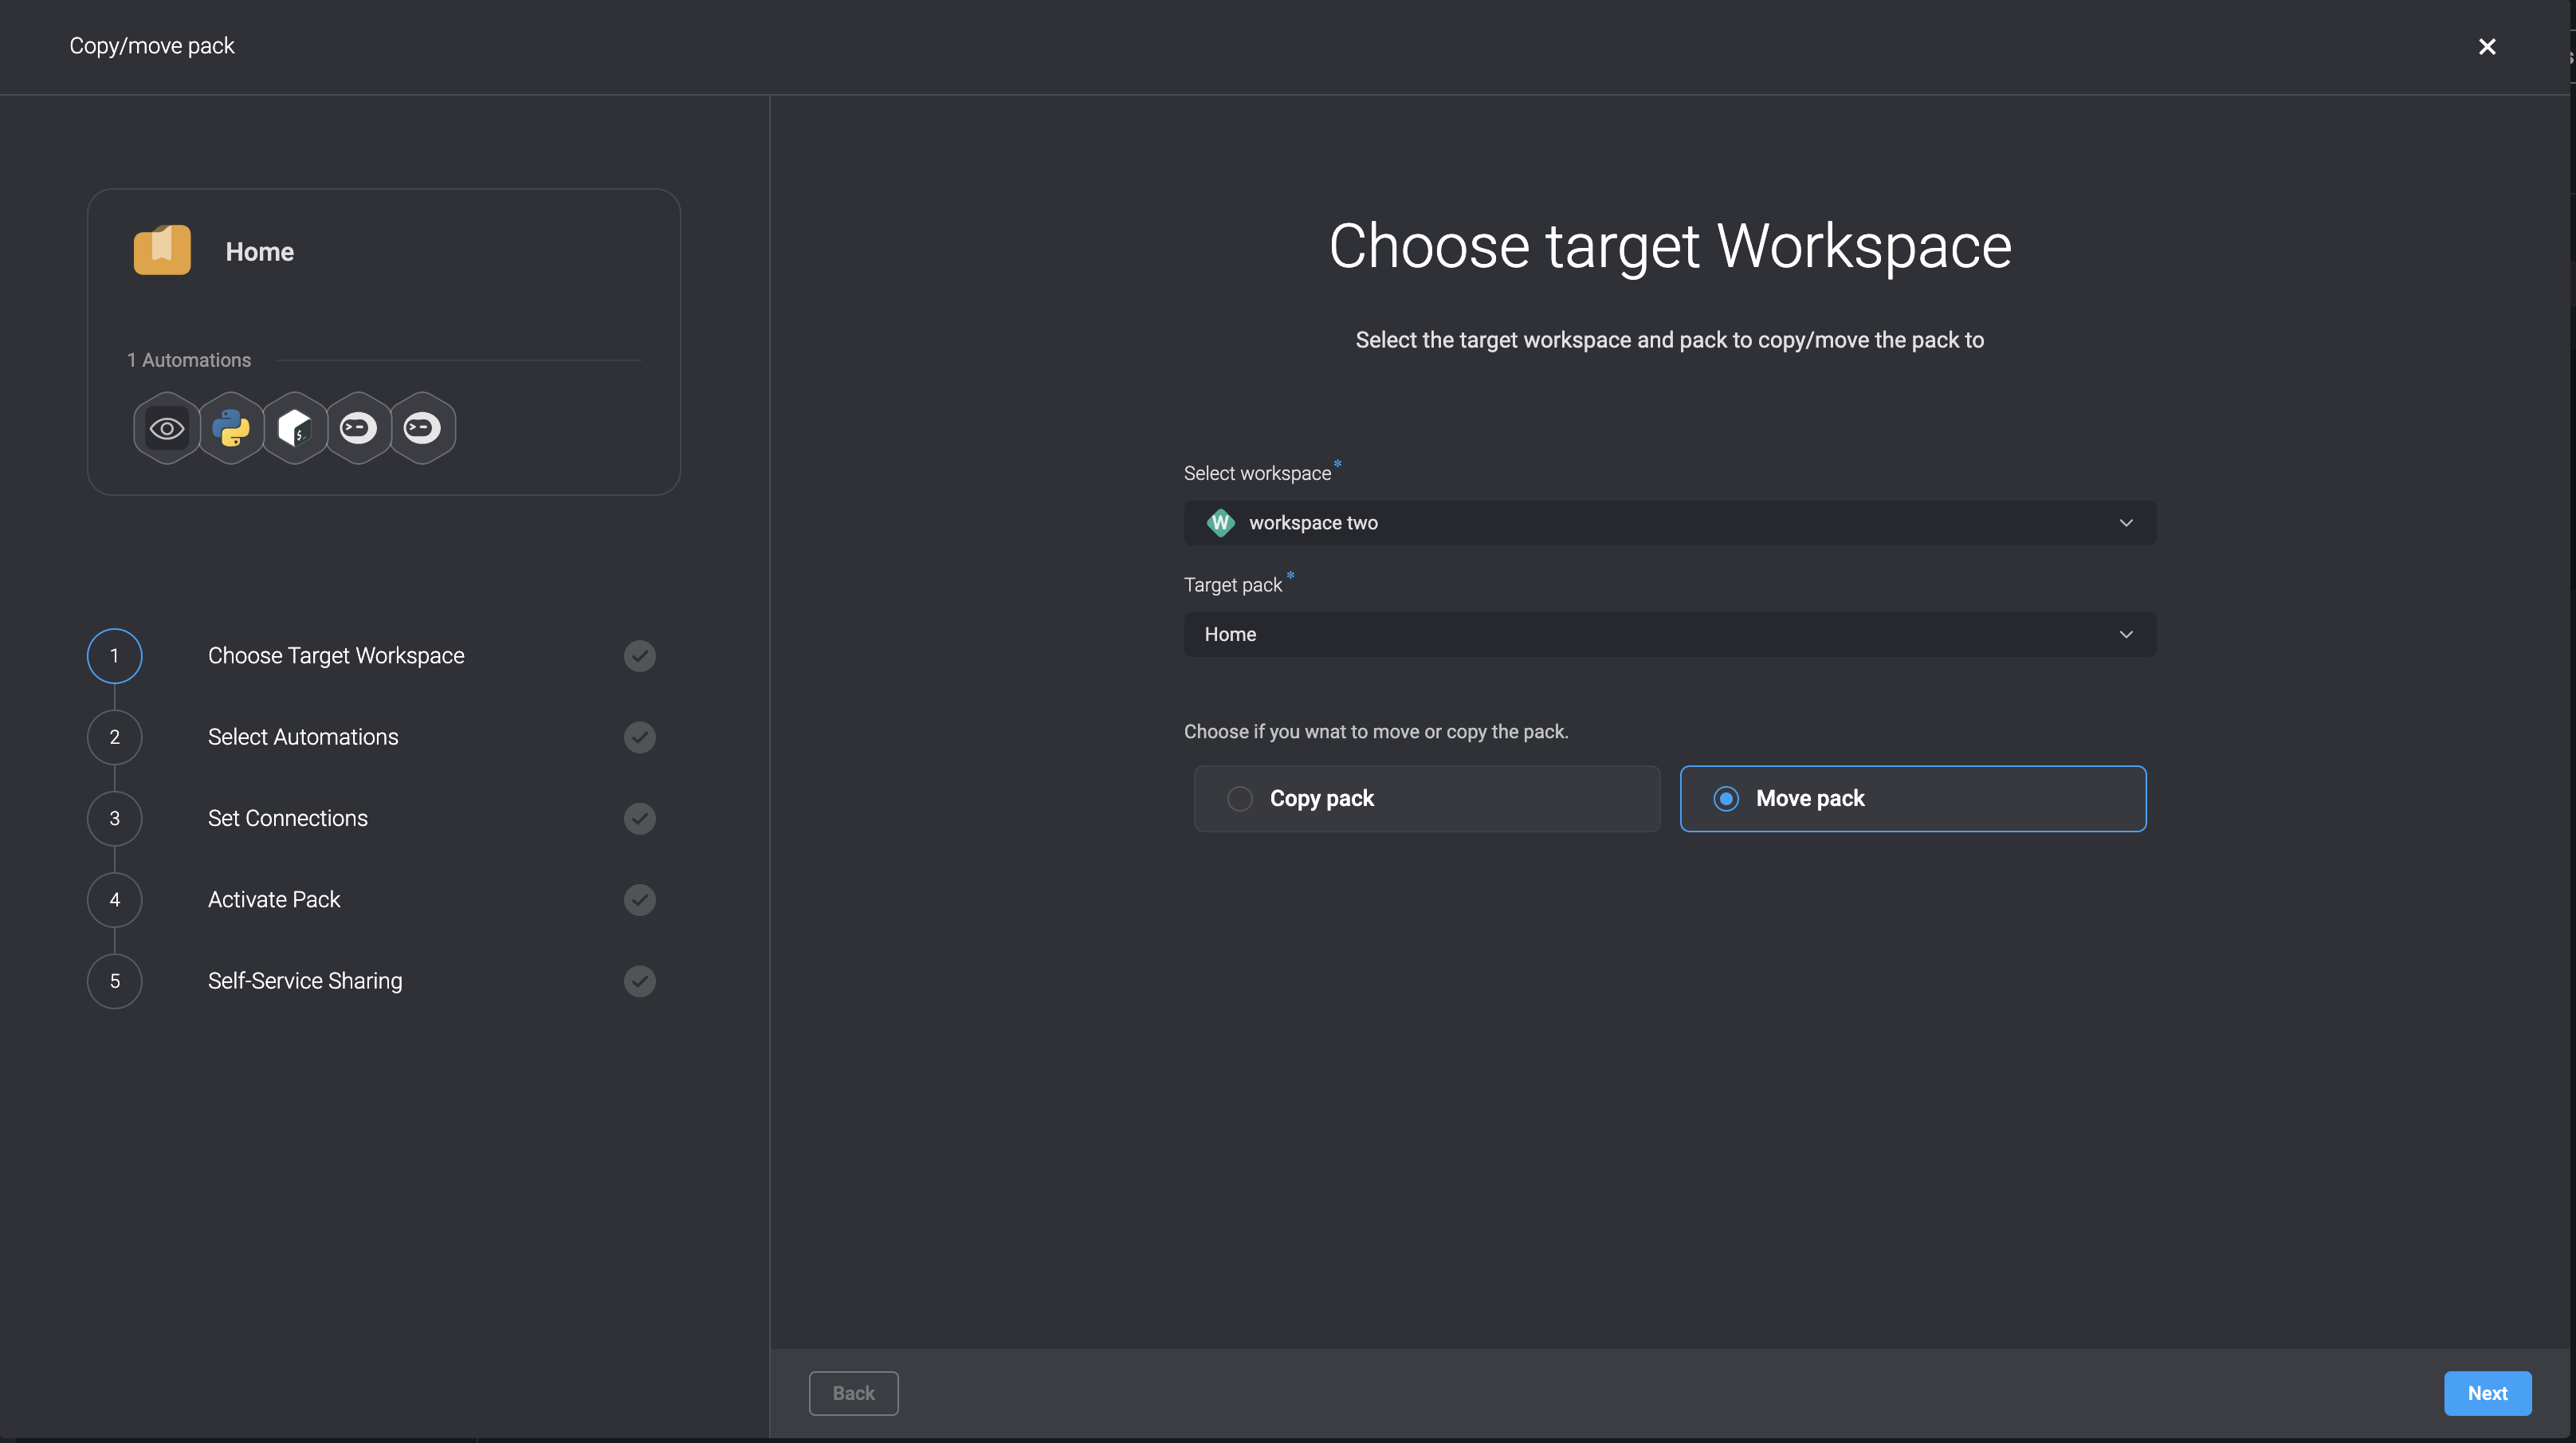Click step number 3 circle
The width and height of the screenshot is (2576, 1443).
tap(115, 818)
